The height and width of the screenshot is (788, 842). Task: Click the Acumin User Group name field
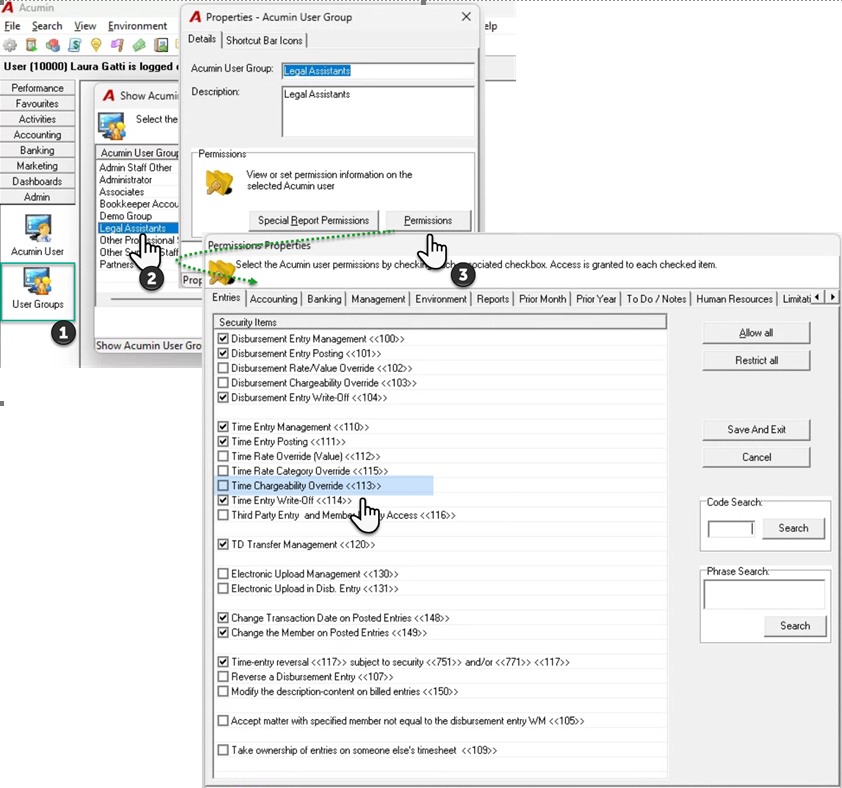378,71
